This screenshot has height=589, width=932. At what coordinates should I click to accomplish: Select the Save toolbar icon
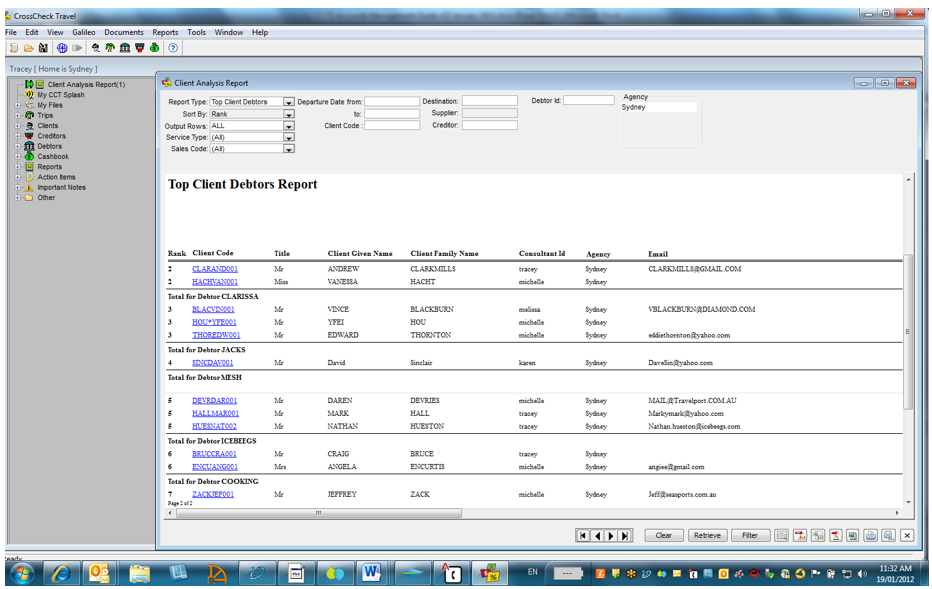click(42, 47)
